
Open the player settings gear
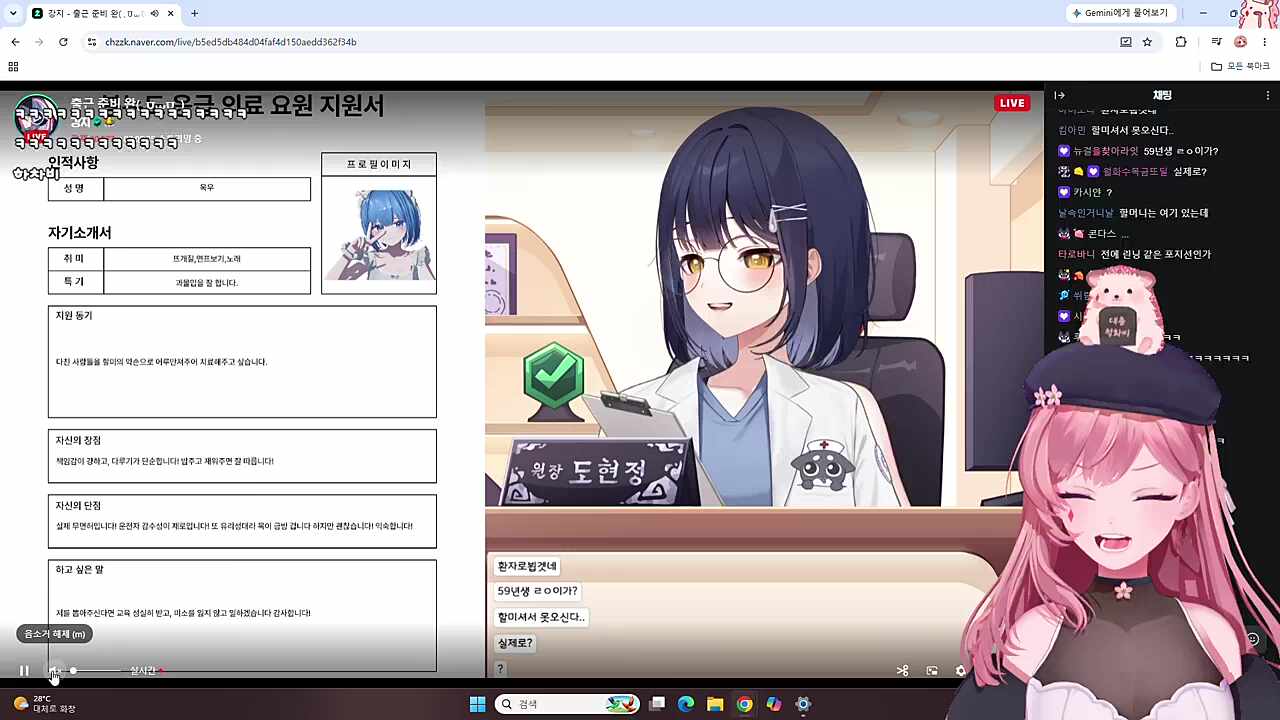click(961, 671)
